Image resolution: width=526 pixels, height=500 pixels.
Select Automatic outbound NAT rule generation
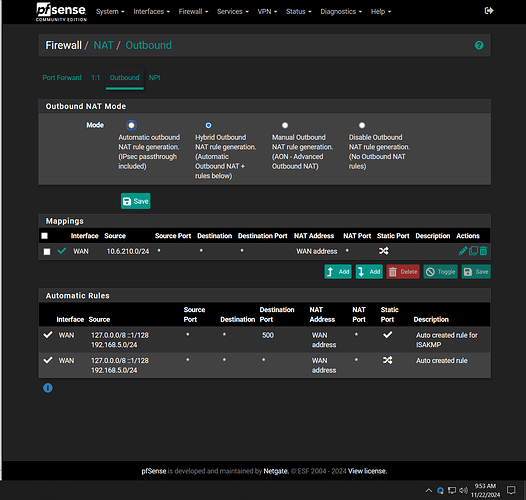[x=131, y=125]
